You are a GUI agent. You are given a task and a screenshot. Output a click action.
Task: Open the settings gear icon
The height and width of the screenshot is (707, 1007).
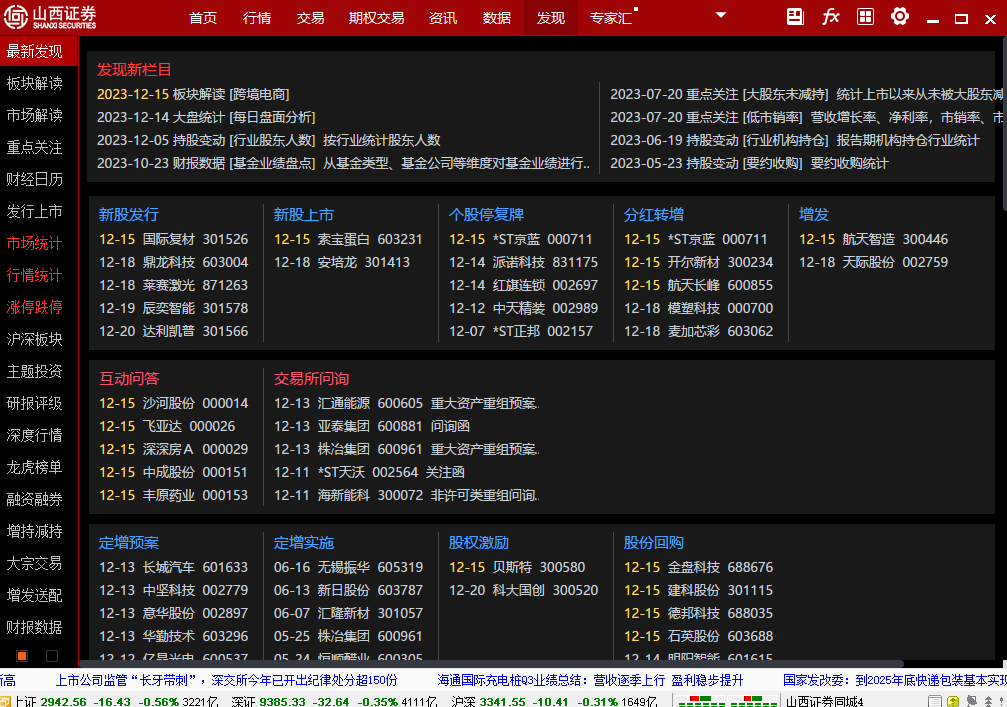(x=900, y=17)
